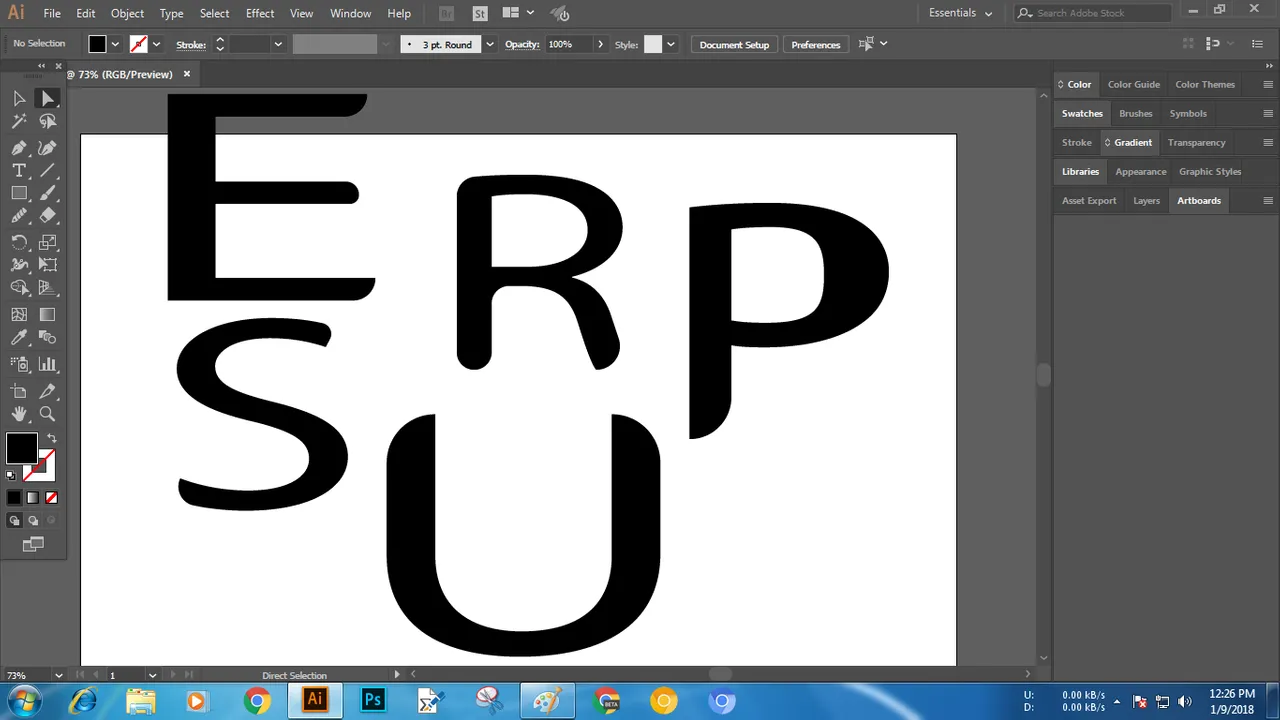Swap fill and stroke colors
1280x720 pixels.
tap(52, 438)
